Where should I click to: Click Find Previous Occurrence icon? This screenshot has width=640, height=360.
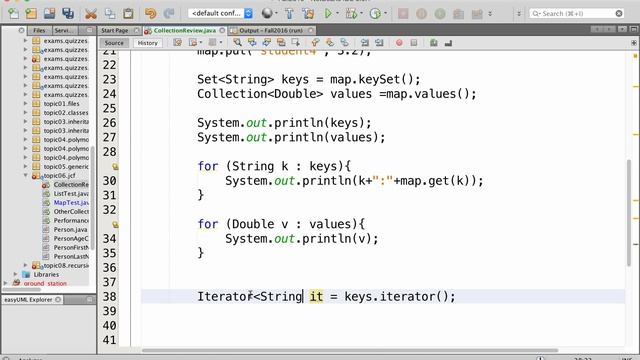[x=252, y=42]
